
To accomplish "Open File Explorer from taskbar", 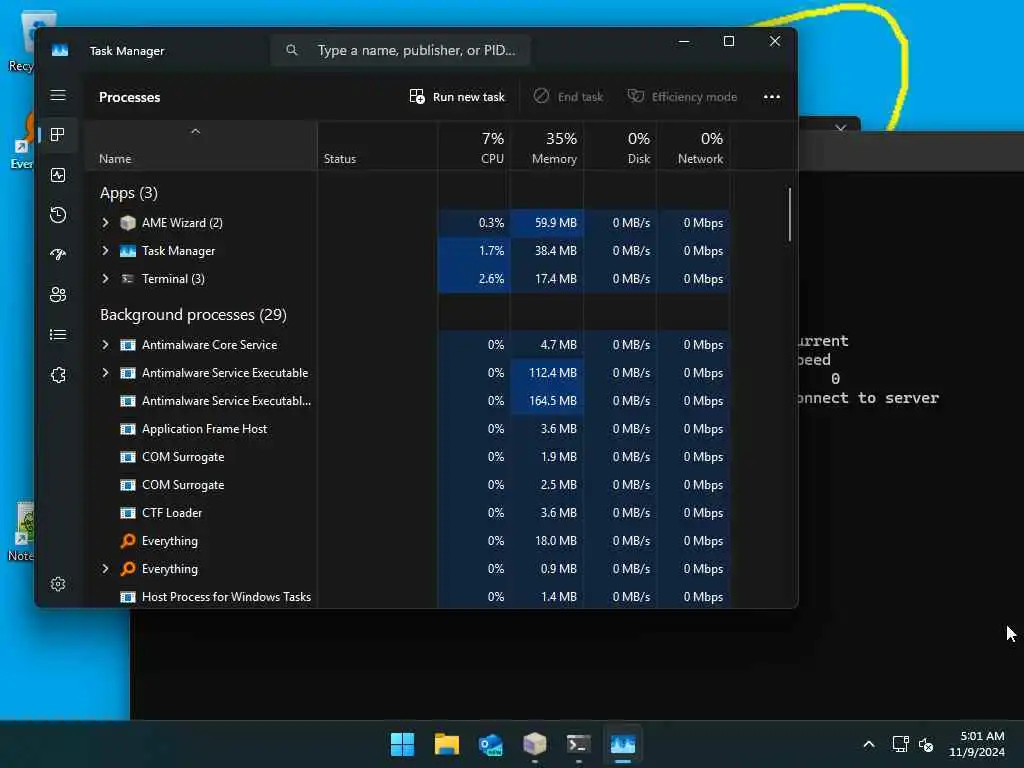I will (x=447, y=744).
